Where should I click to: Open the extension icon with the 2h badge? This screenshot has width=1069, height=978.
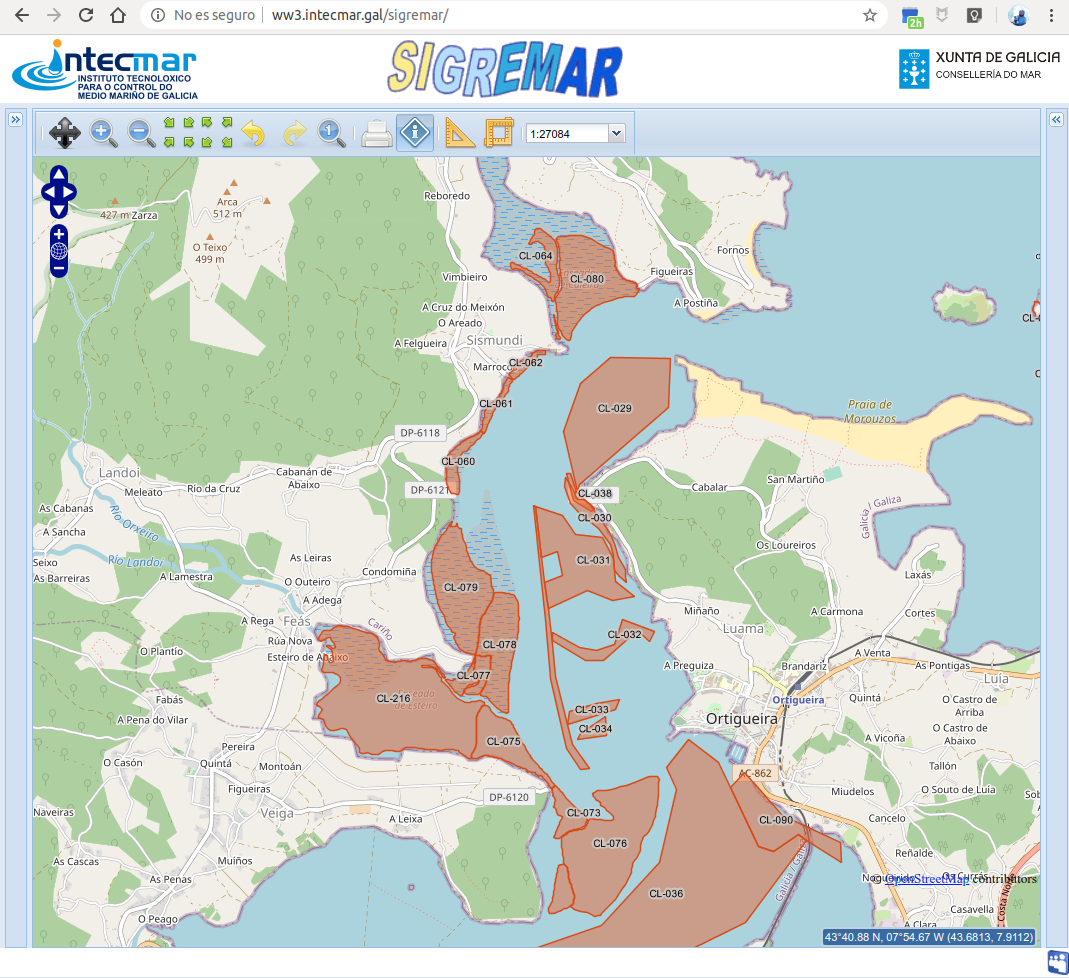(x=912, y=17)
